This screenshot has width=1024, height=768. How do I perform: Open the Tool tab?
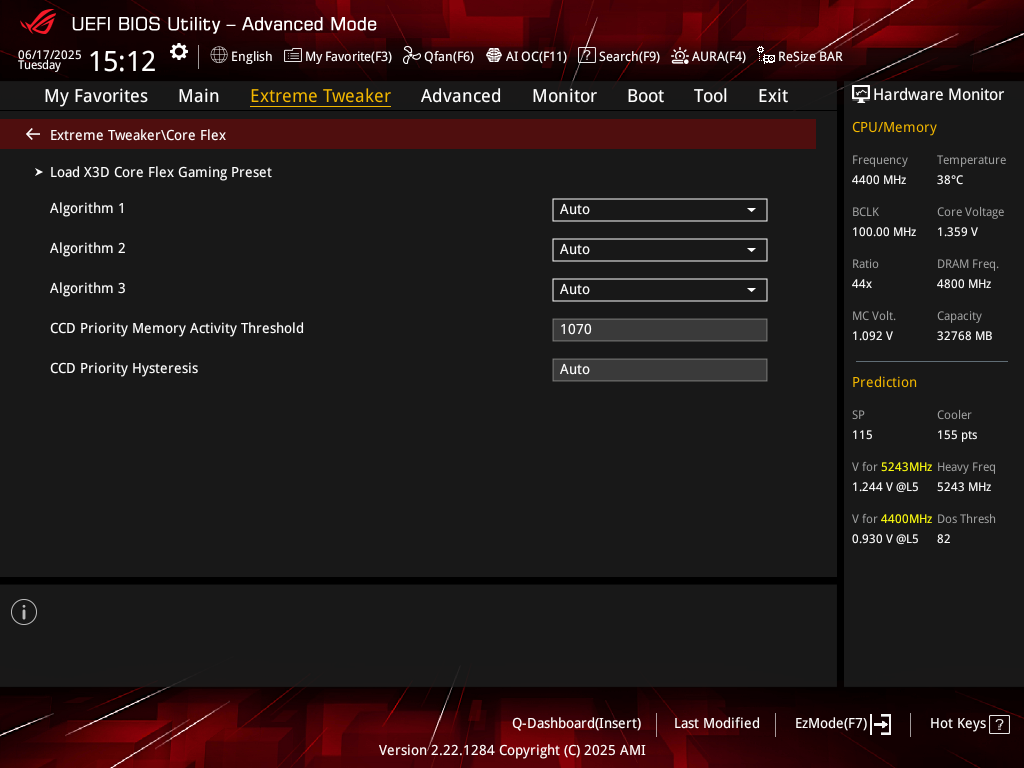(x=711, y=96)
